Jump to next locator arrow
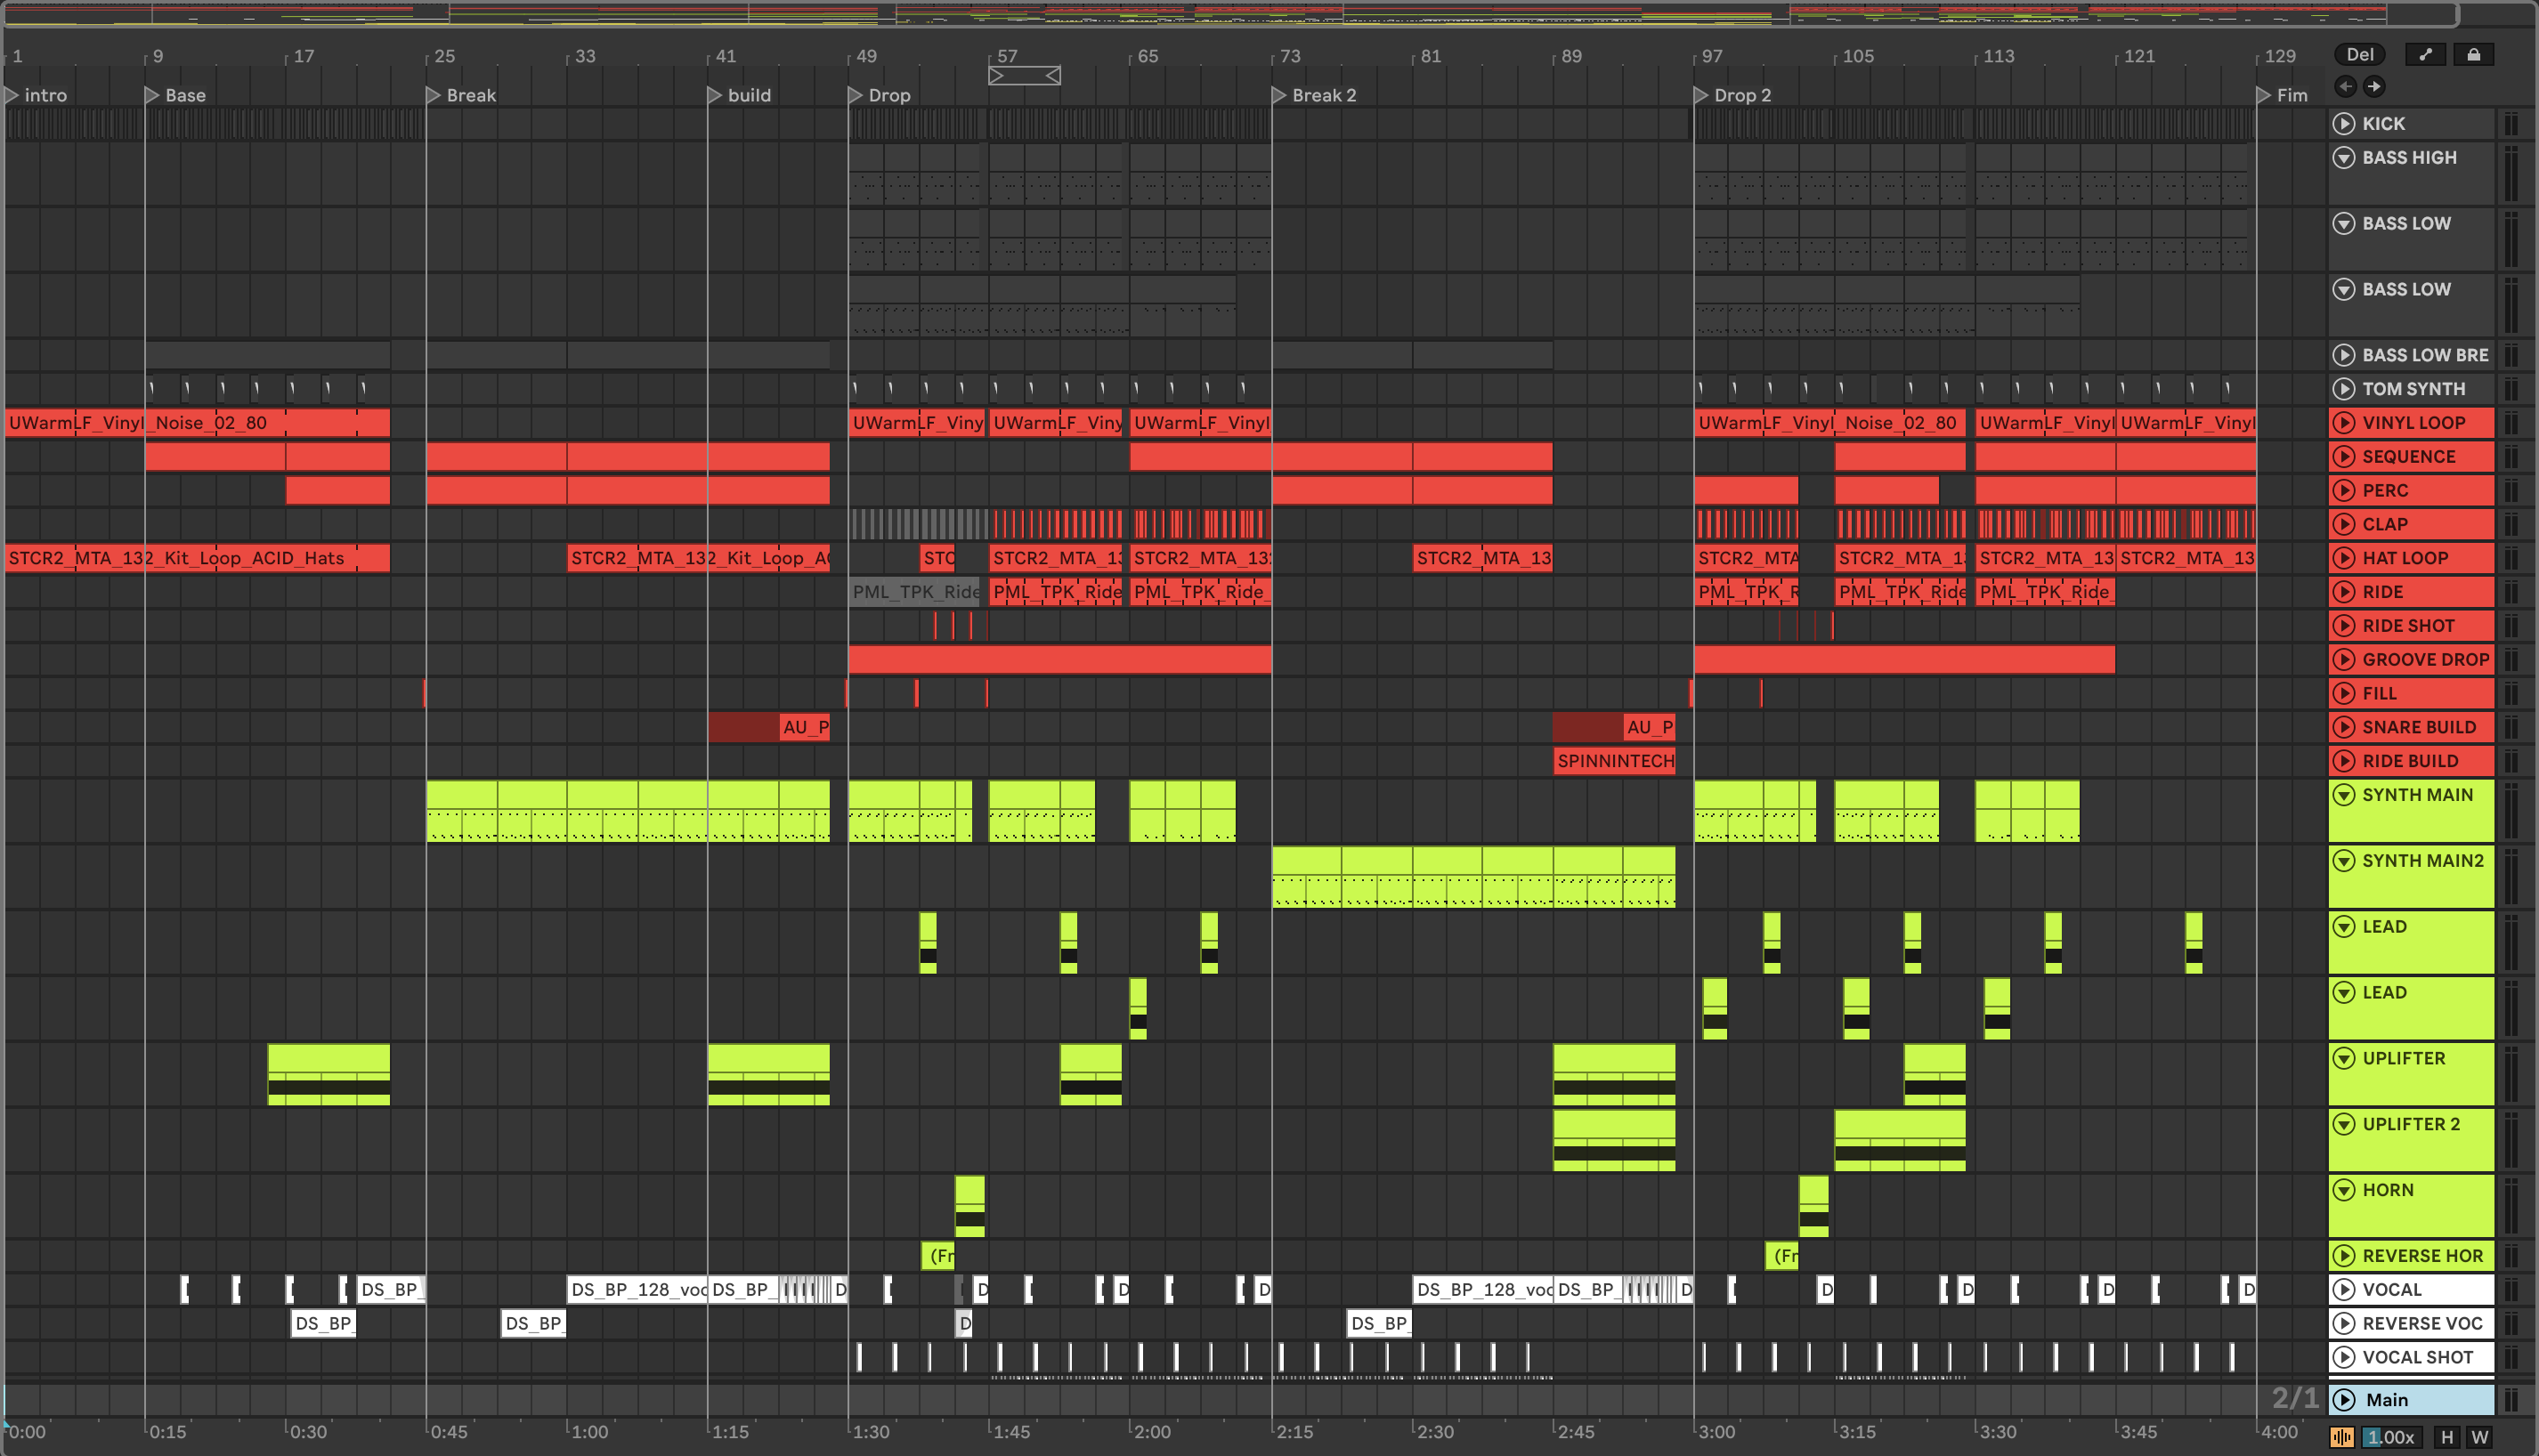Image resolution: width=2539 pixels, height=1456 pixels. pyautogui.click(x=2374, y=86)
